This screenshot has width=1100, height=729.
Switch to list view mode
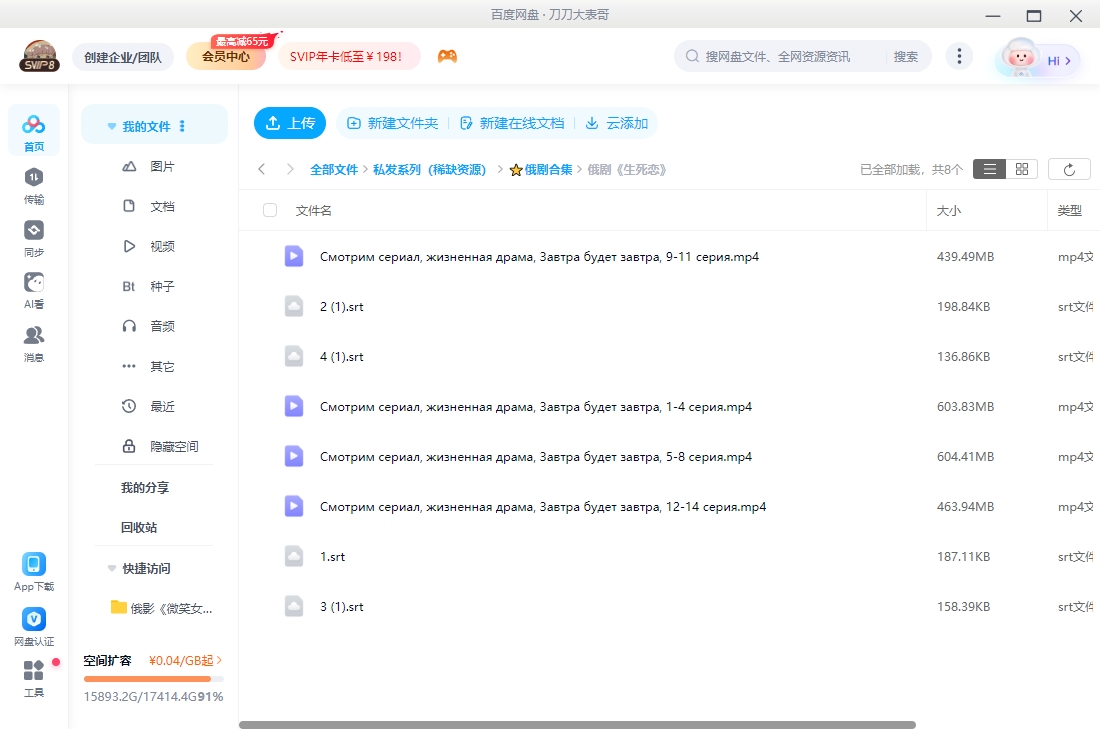pyautogui.click(x=989, y=169)
